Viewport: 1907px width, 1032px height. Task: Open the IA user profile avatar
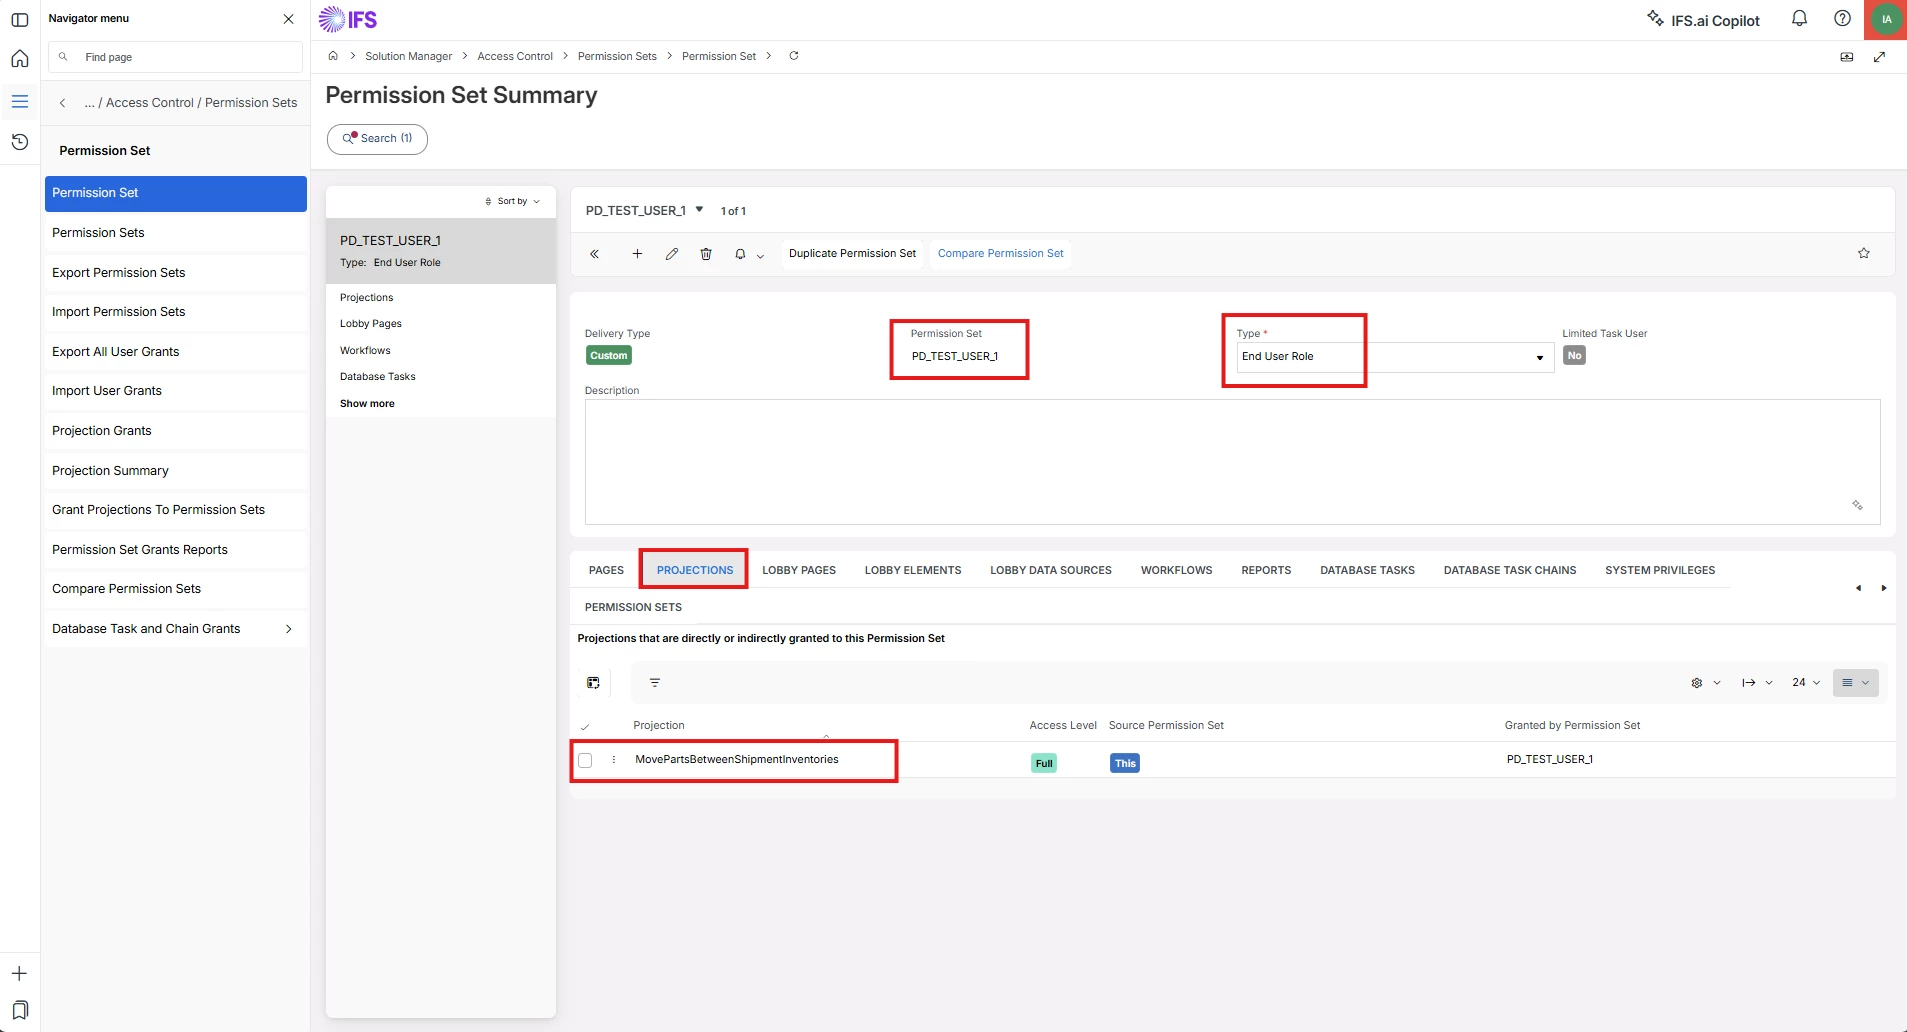click(x=1887, y=19)
